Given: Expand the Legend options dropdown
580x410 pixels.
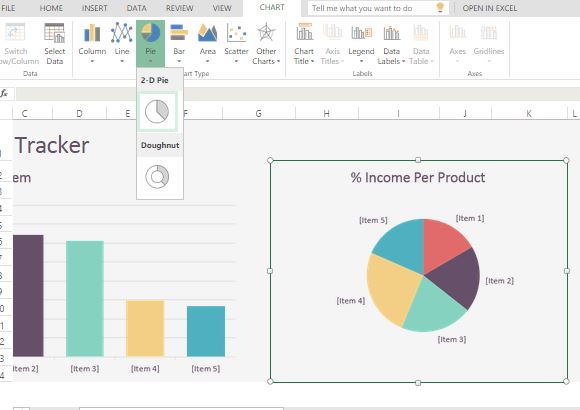Looking at the screenshot, I should pyautogui.click(x=361, y=43).
